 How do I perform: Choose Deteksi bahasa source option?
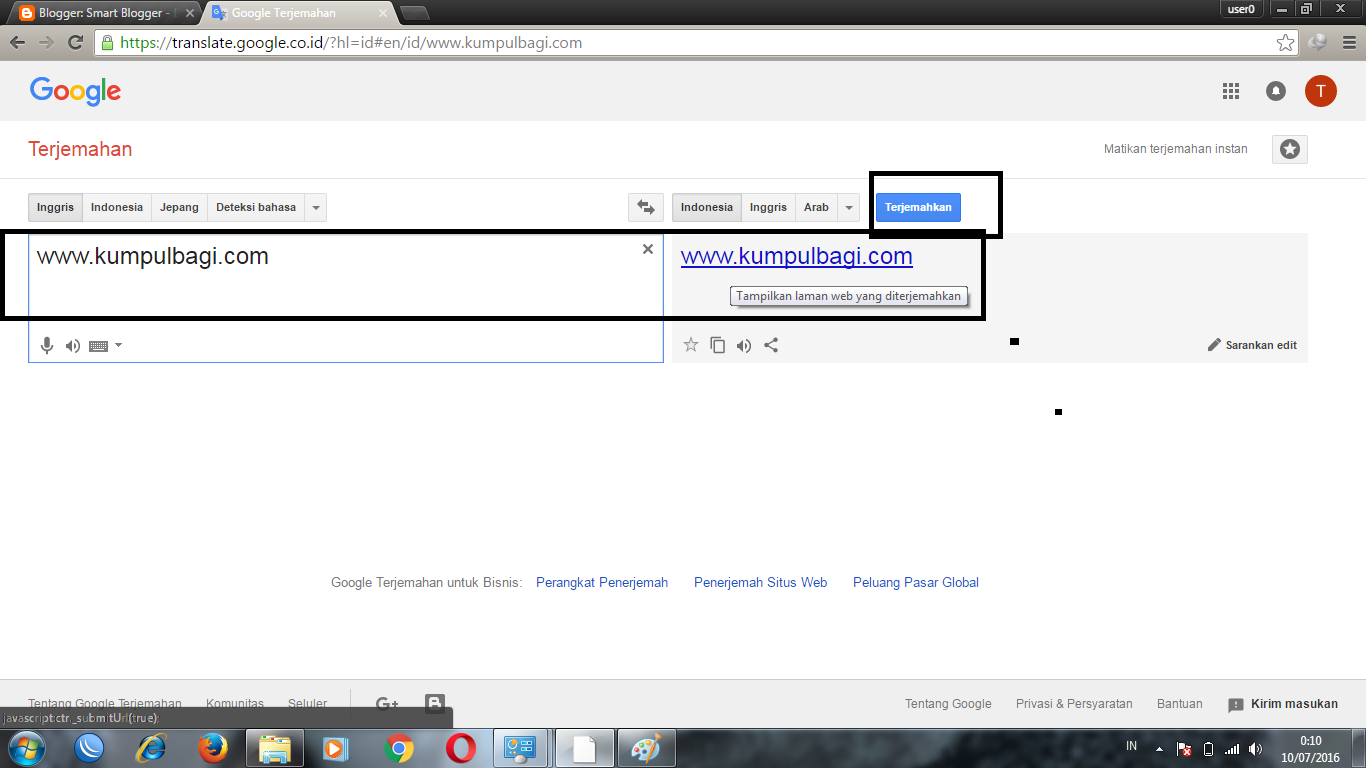pyautogui.click(x=256, y=207)
